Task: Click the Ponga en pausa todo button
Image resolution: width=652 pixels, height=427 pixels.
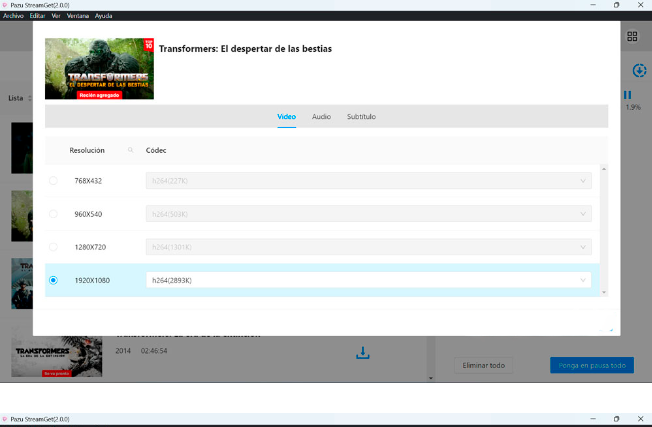Action: coord(592,365)
